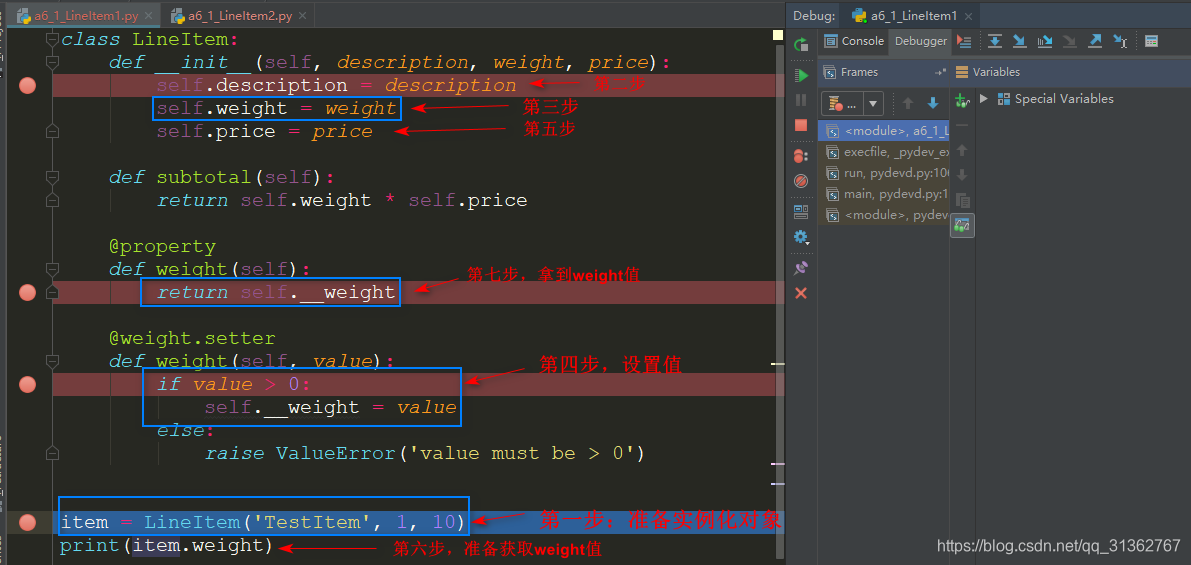Expand the Special Variables tree node
This screenshot has width=1191, height=565.
(984, 99)
